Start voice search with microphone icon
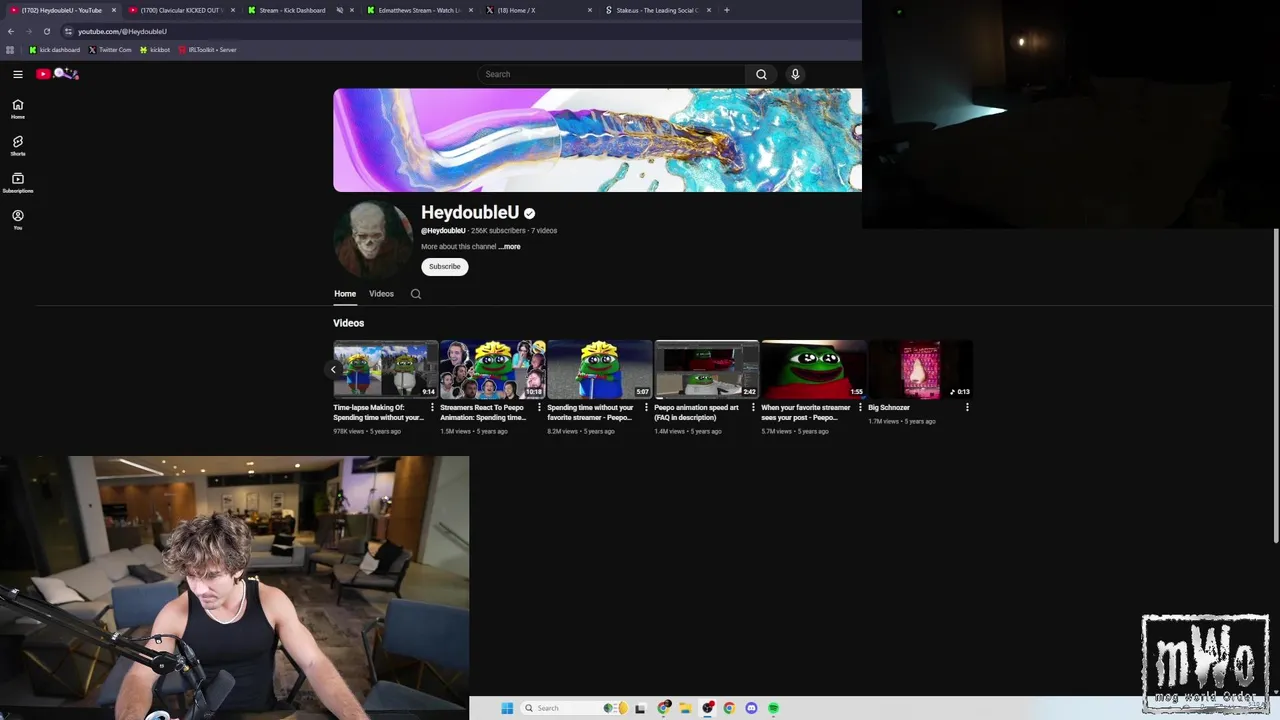 pyautogui.click(x=795, y=74)
